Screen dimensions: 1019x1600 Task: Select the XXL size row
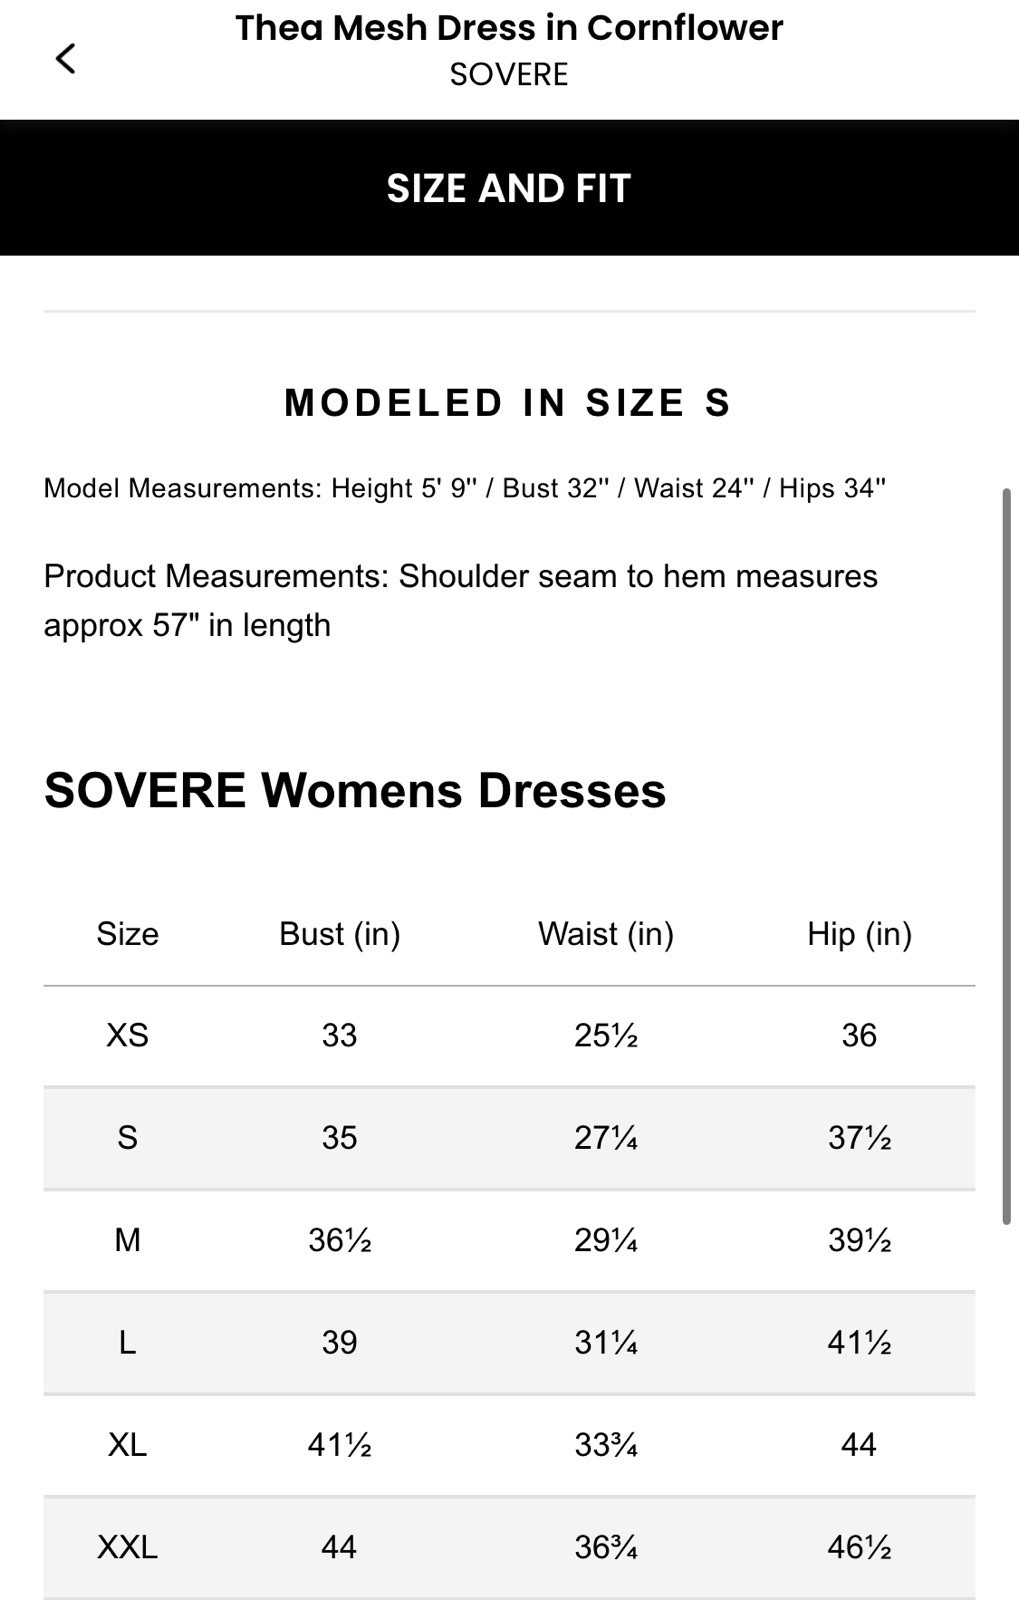509,1547
